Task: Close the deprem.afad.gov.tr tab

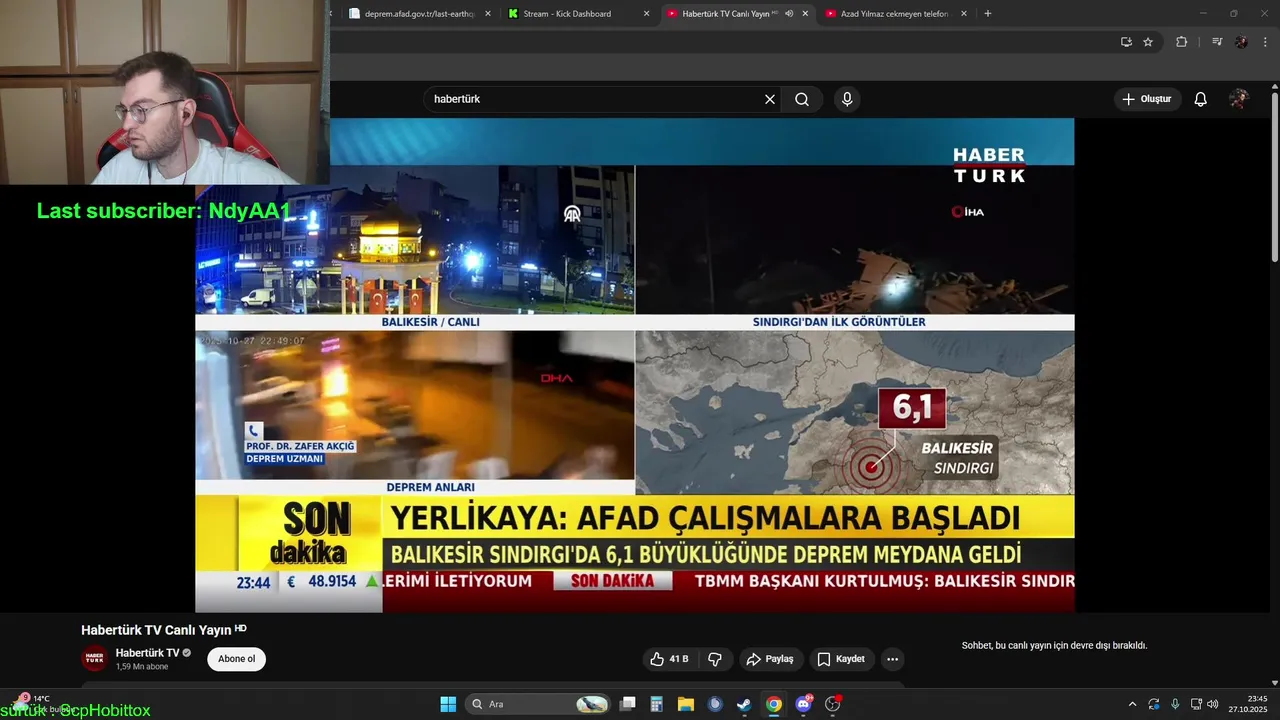Action: pos(488,14)
